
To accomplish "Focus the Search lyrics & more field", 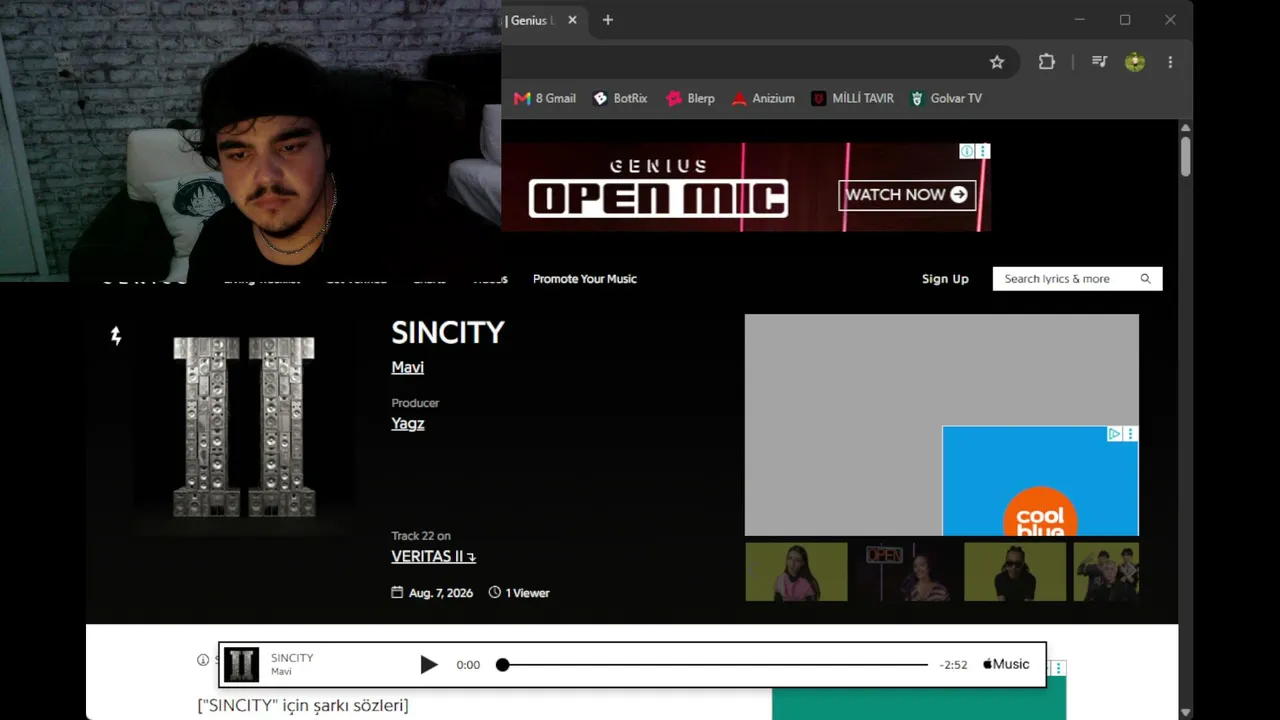I will pos(1077,279).
